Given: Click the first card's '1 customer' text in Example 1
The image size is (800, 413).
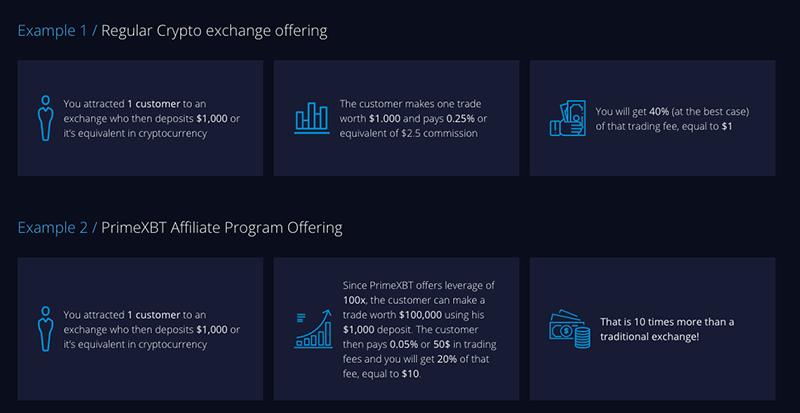Looking at the screenshot, I should pyautogui.click(x=154, y=104).
